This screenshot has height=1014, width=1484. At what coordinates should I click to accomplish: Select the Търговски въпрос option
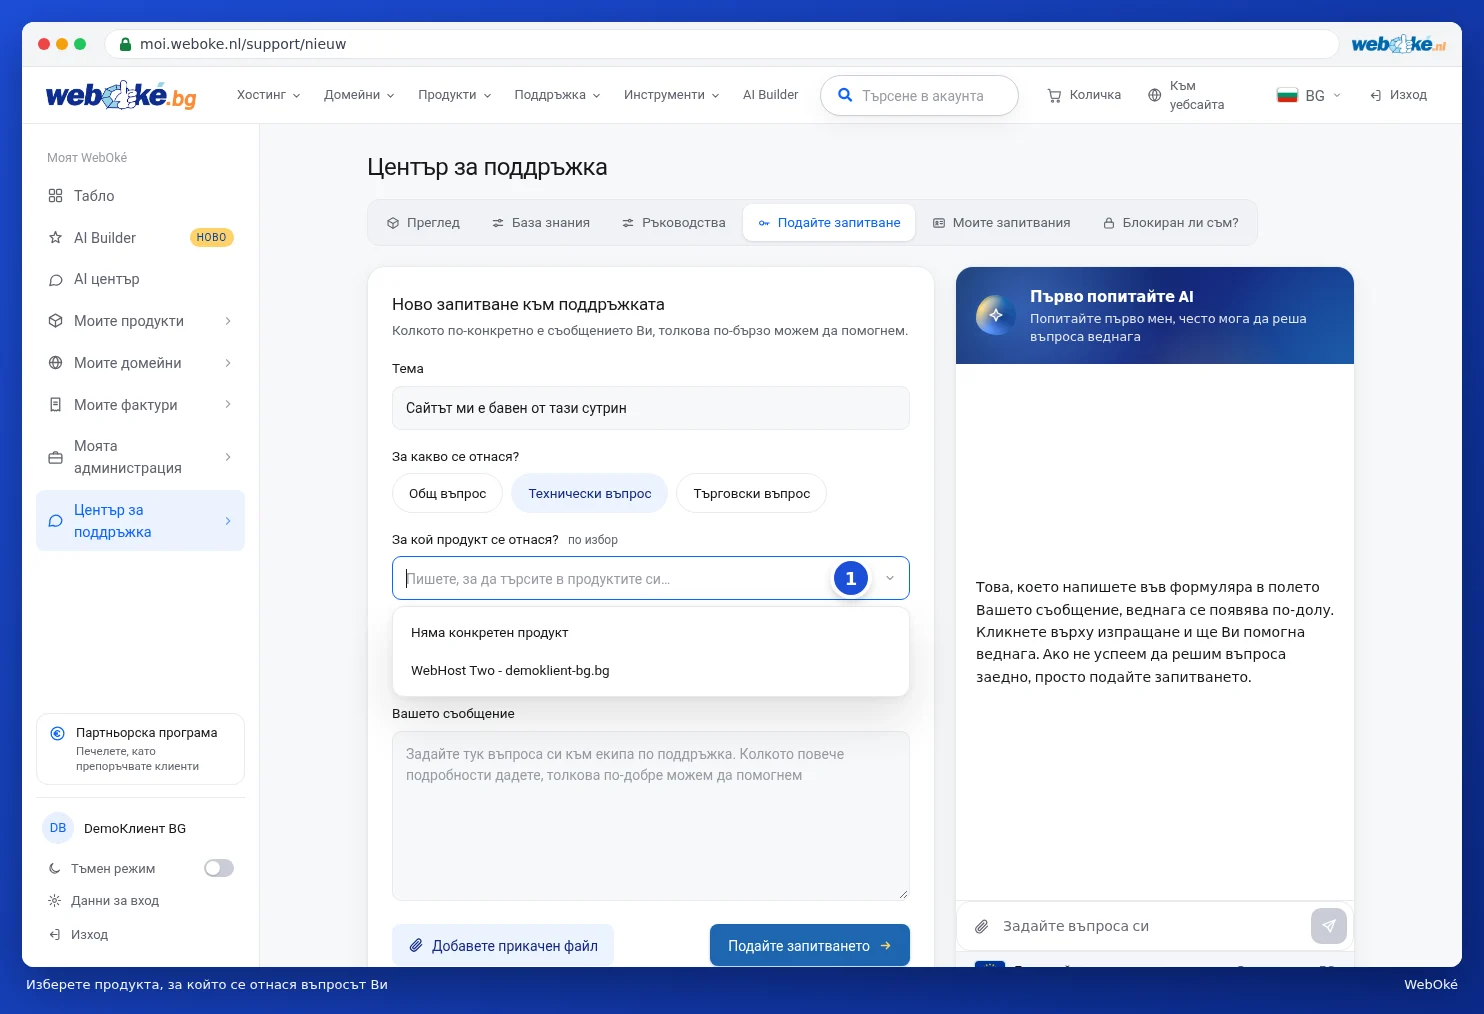[752, 494]
